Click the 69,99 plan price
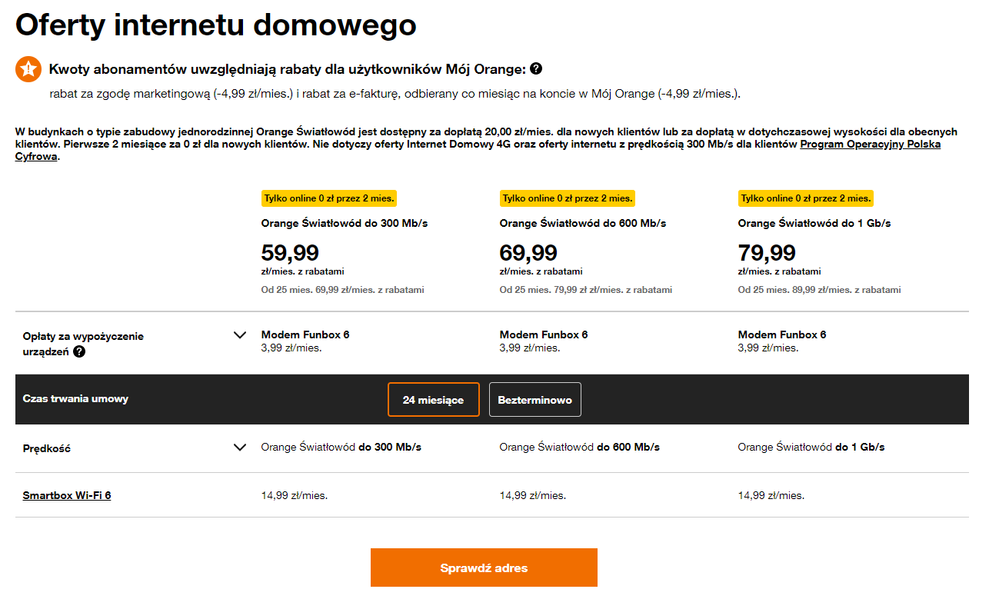 (528, 252)
